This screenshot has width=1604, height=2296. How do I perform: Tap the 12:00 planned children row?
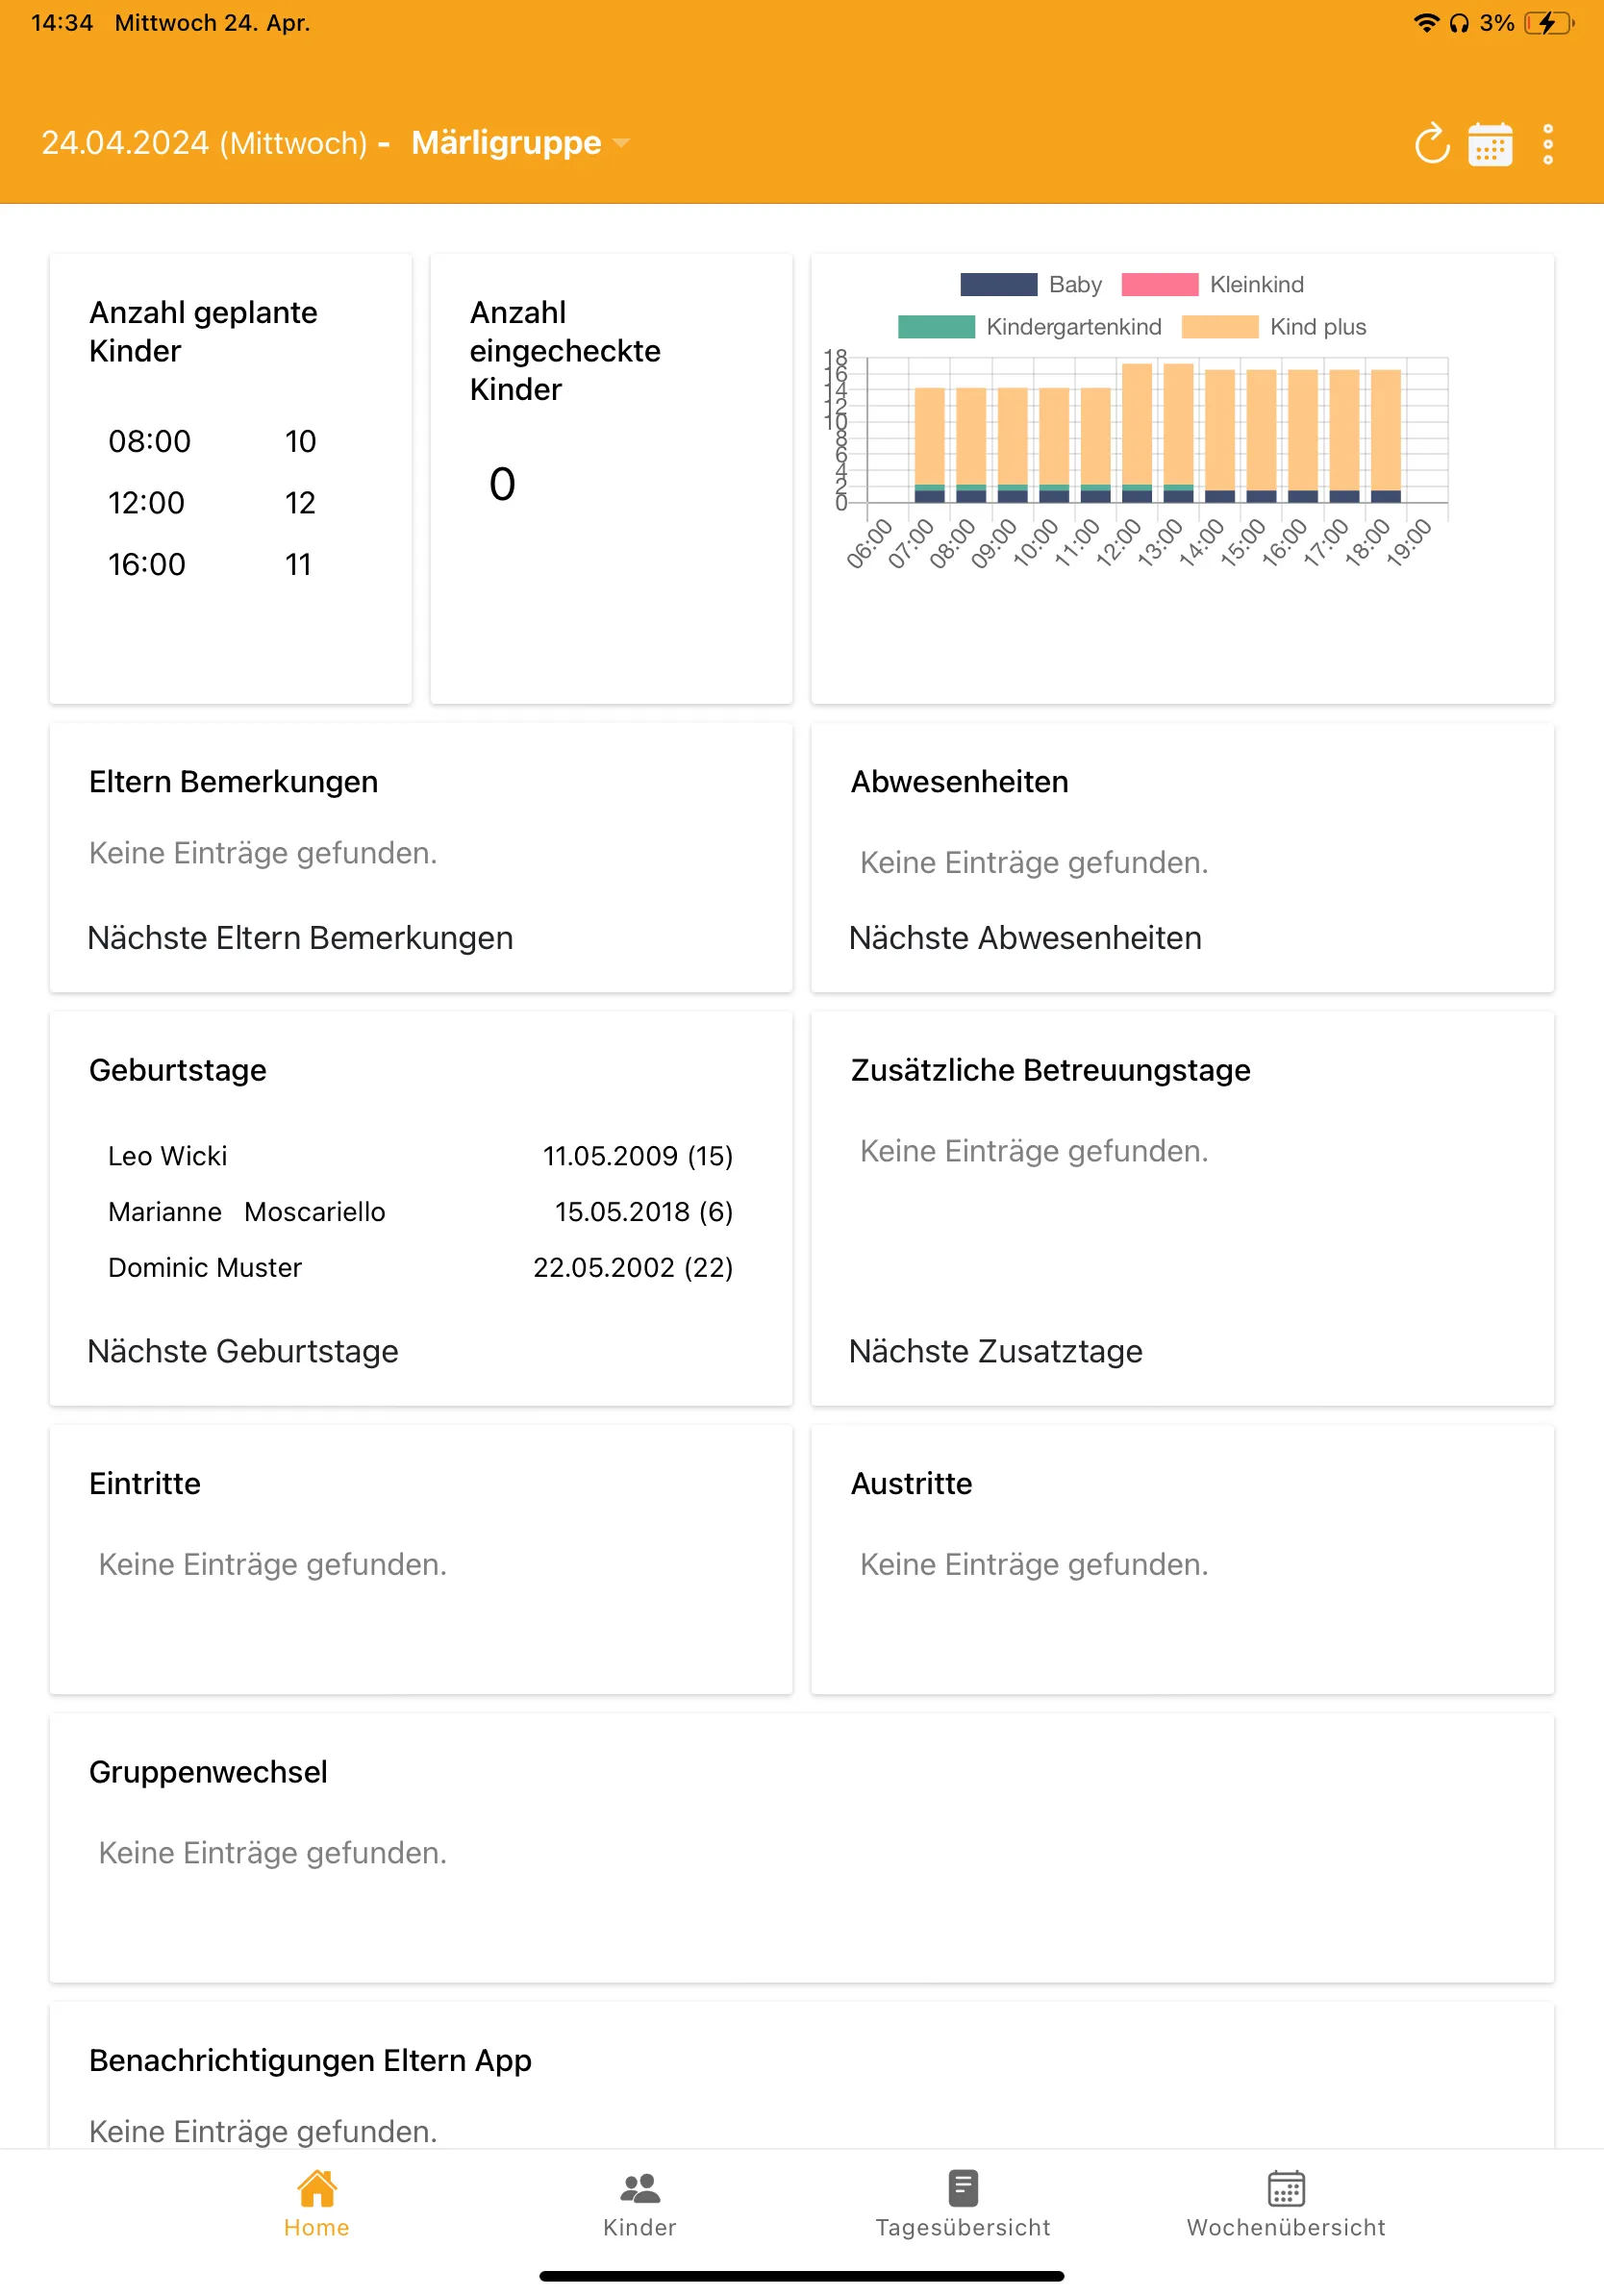[x=212, y=503]
